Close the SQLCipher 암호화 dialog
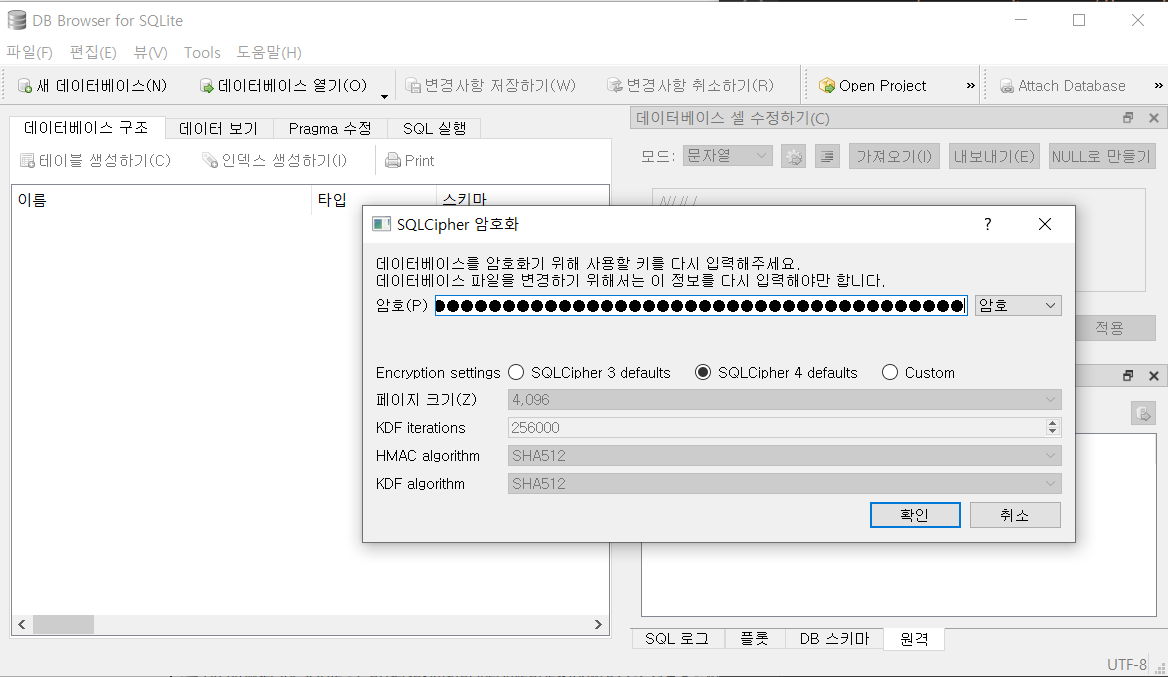Viewport: 1168px width, 677px height. coord(1045,224)
